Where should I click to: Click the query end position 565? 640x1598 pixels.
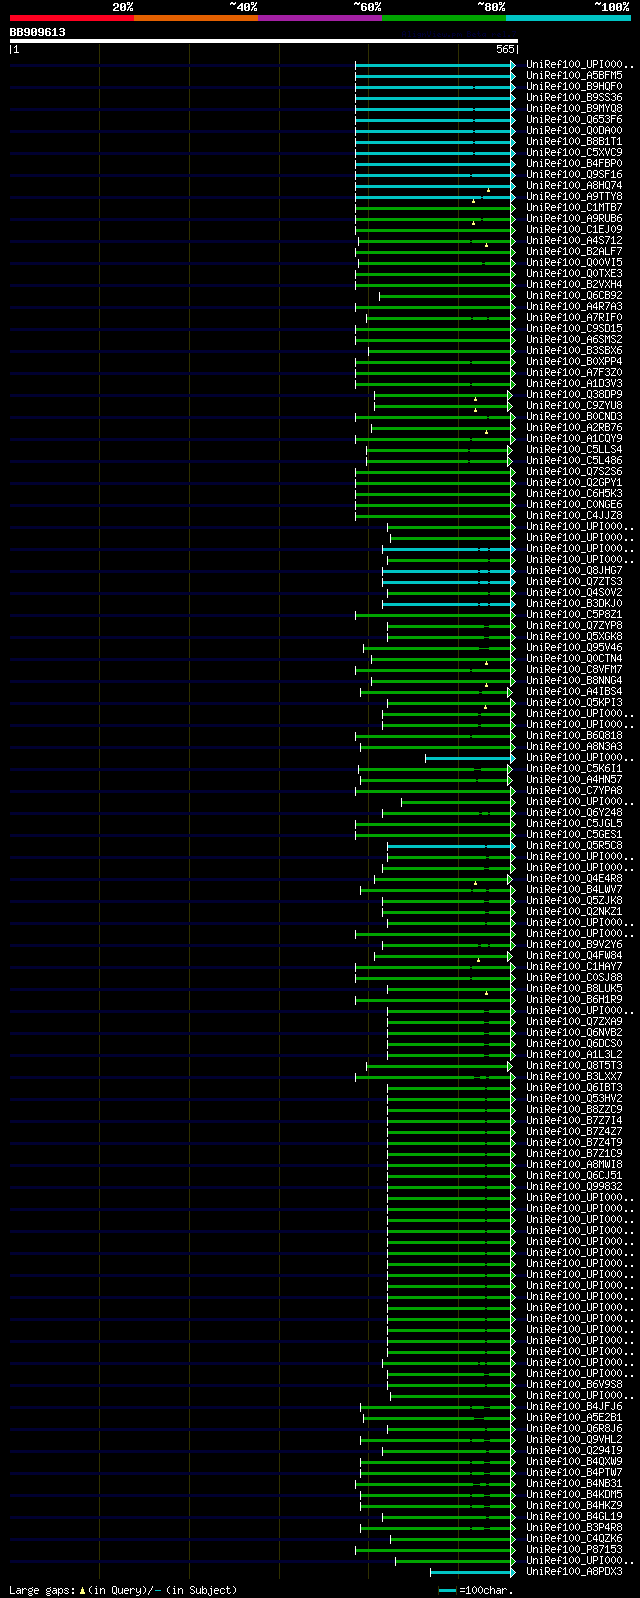click(x=505, y=49)
